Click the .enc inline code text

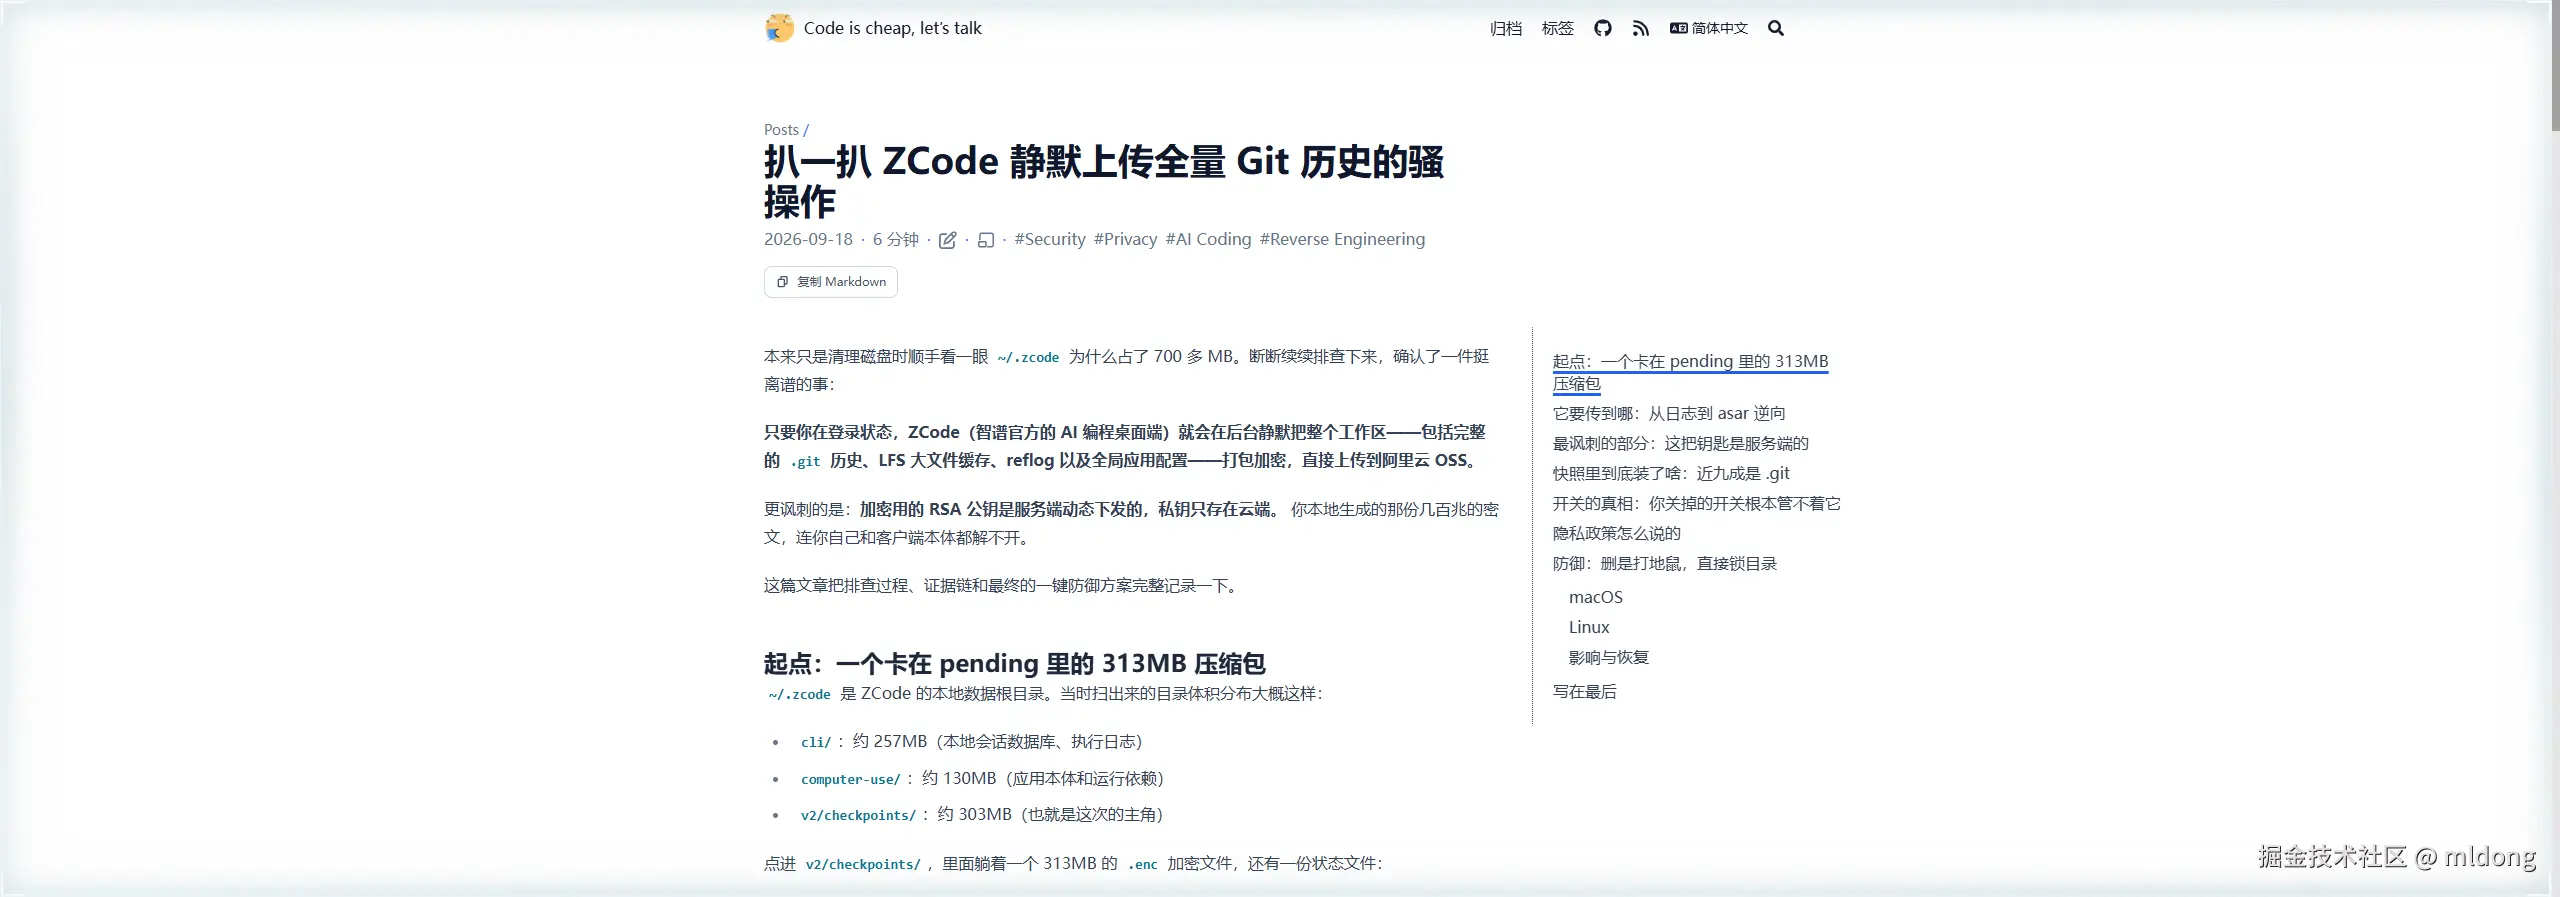pos(1142,864)
